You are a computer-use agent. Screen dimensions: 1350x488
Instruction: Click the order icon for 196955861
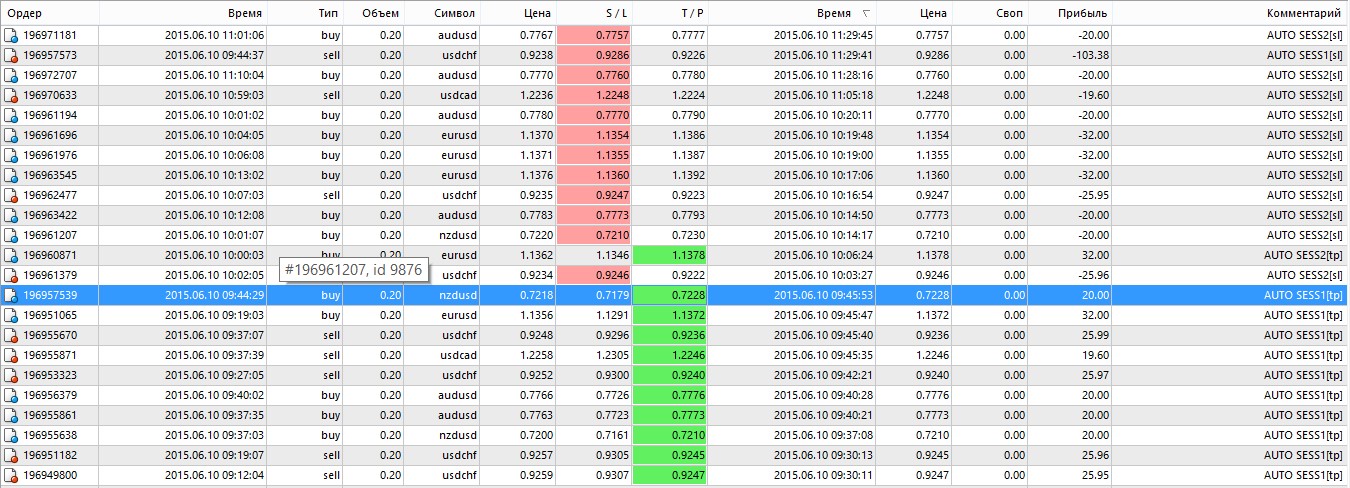pyautogui.click(x=11, y=415)
